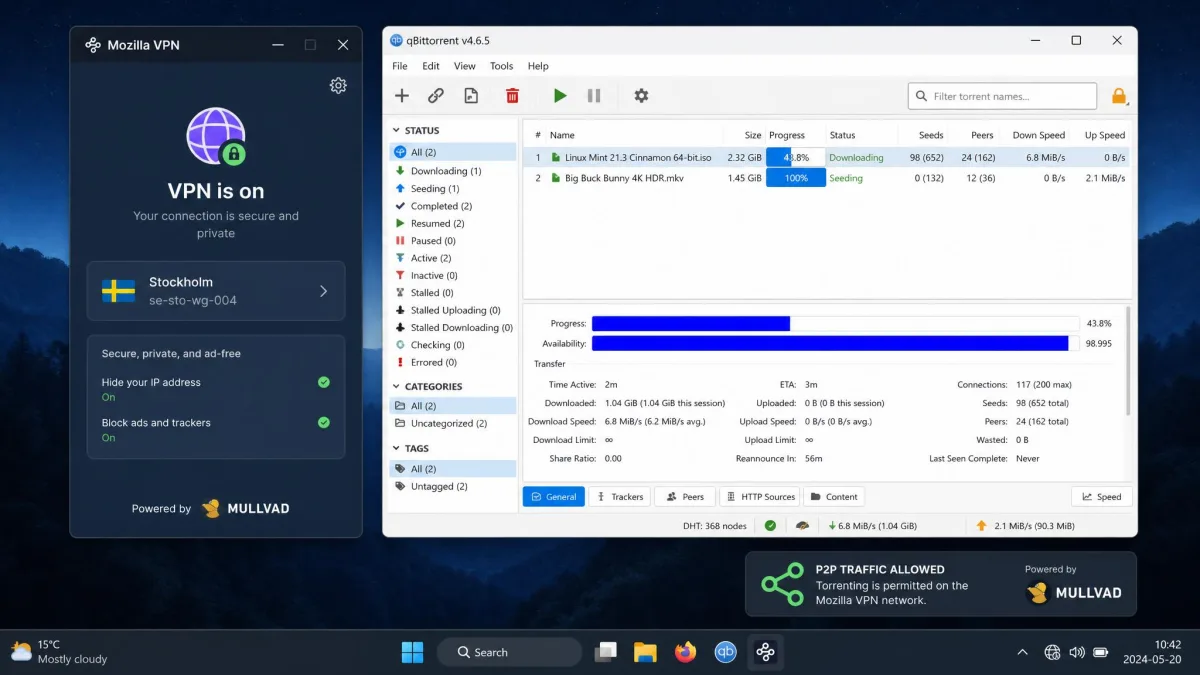Image resolution: width=1200 pixels, height=675 pixels.
Task: Click the Stockholm se-sto-wg-004 location card
Action: 216,291
